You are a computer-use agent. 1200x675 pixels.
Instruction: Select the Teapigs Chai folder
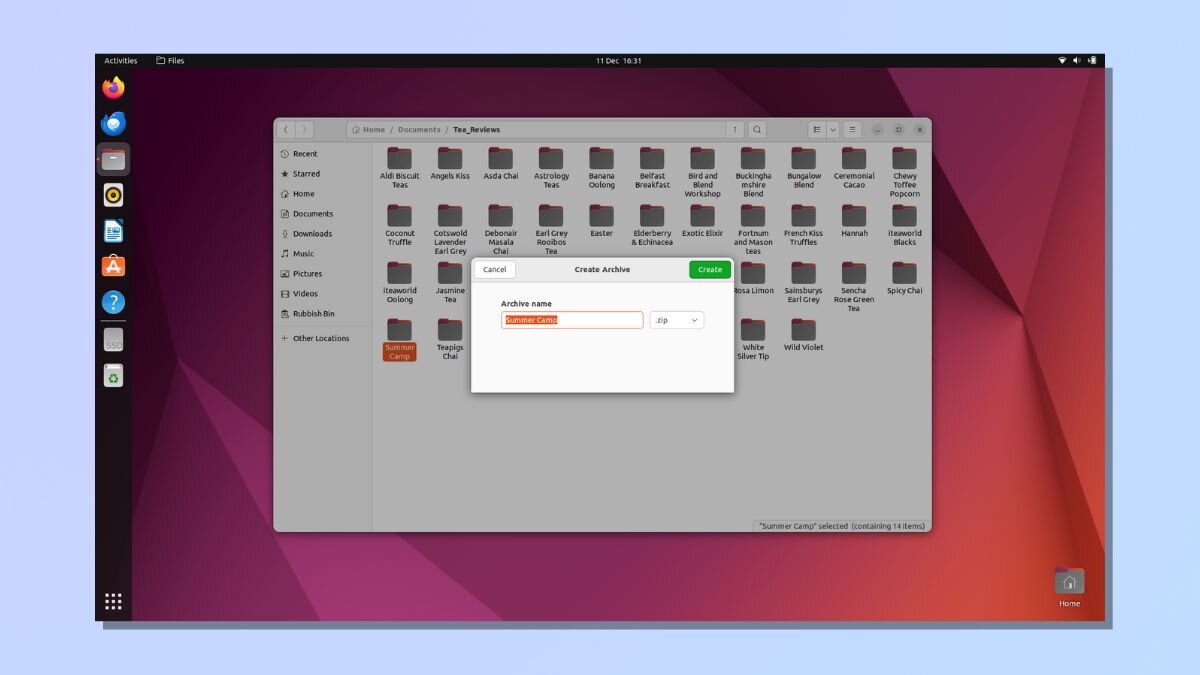[x=450, y=339]
